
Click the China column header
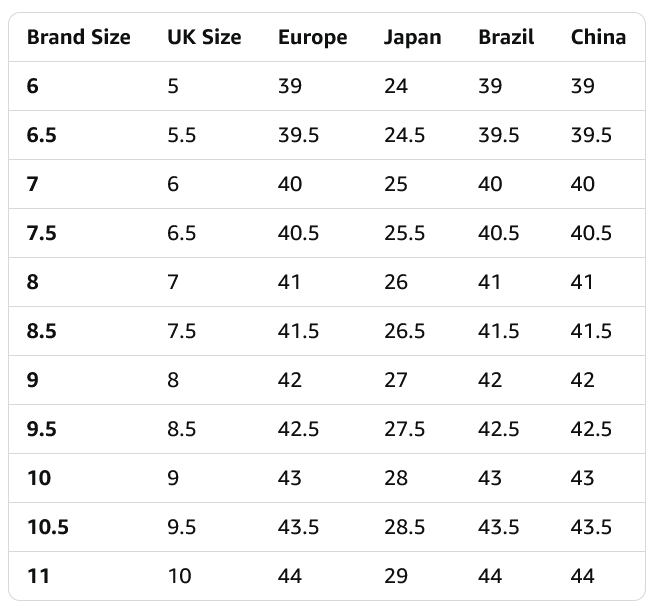click(598, 38)
